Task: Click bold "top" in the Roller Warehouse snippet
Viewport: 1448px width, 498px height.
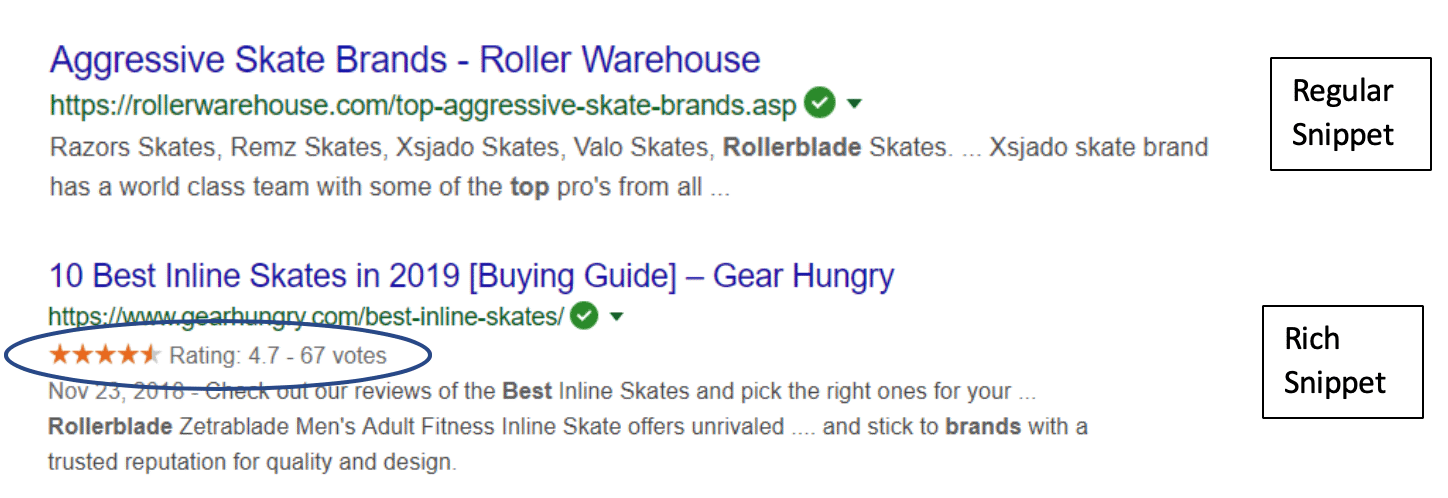Action: click(x=529, y=187)
